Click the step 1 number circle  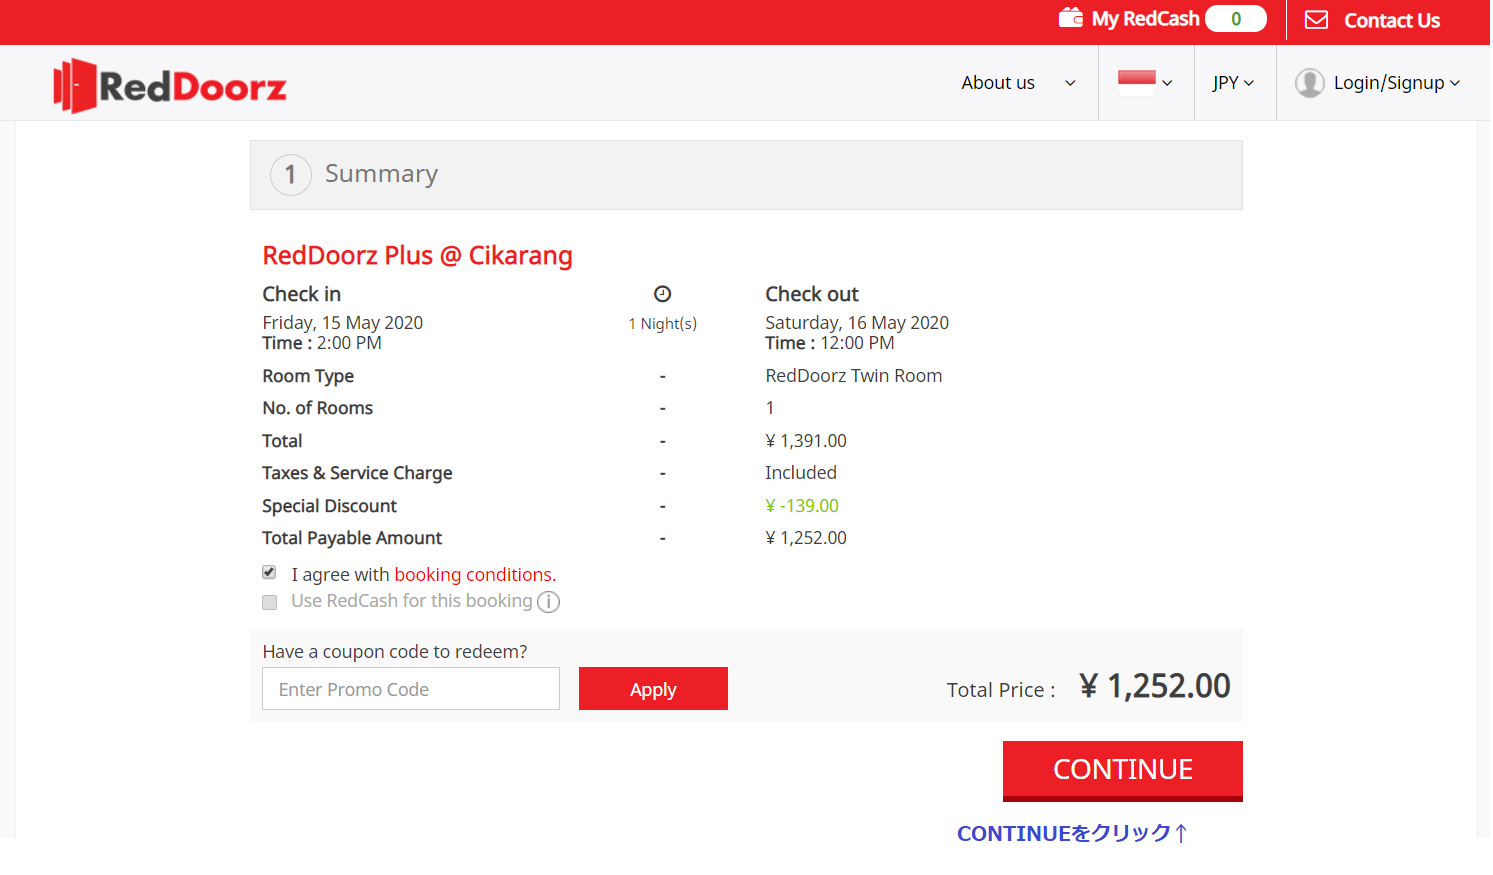tap(291, 175)
